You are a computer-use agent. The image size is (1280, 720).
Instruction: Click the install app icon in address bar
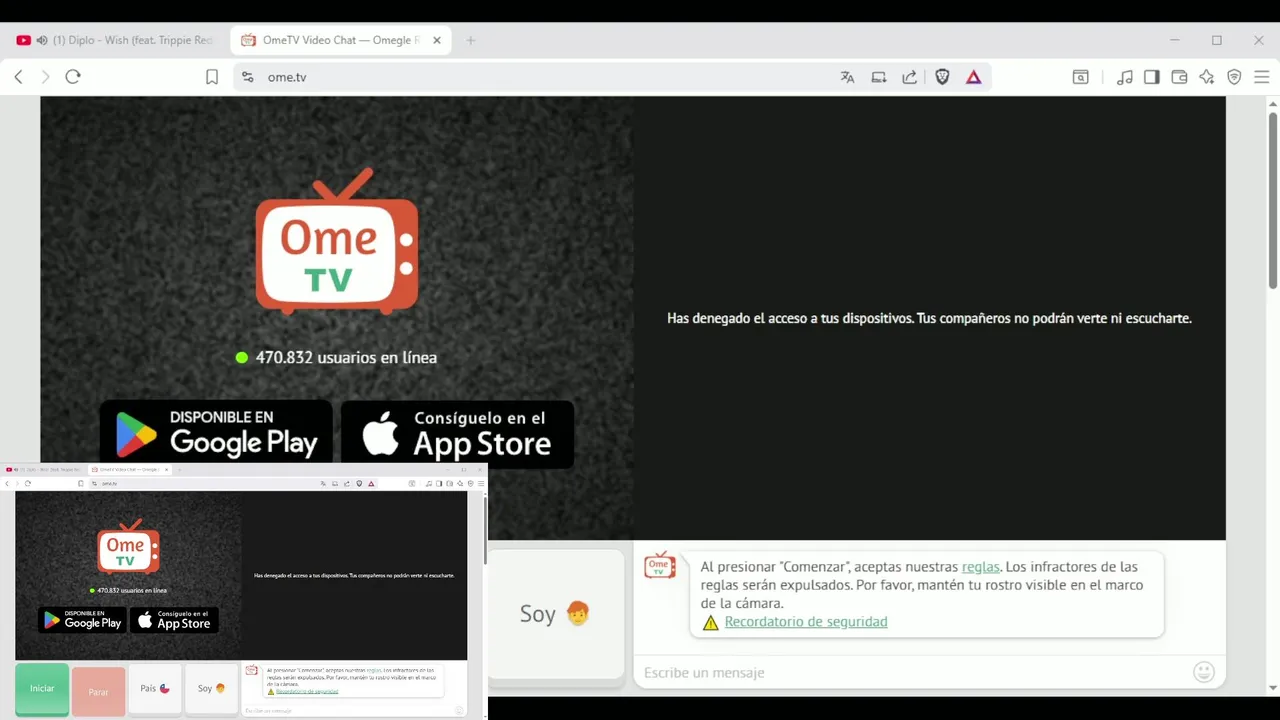pos(879,77)
